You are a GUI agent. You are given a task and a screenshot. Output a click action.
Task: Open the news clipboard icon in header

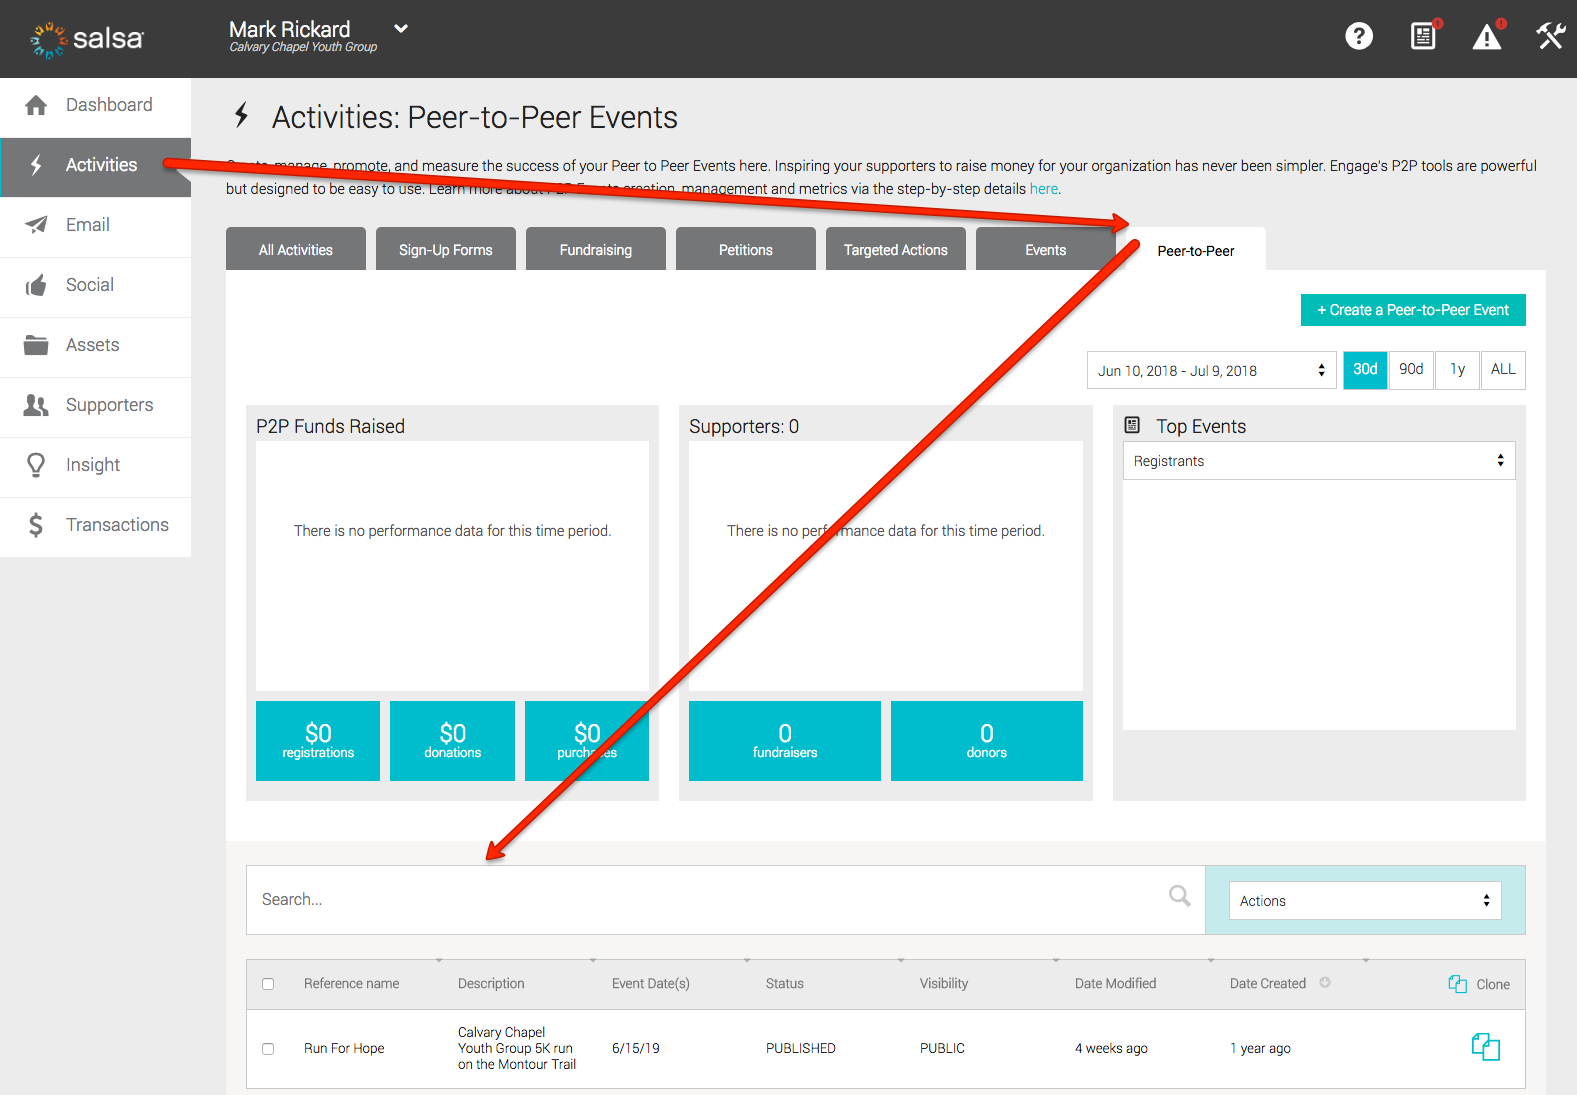1423,37
